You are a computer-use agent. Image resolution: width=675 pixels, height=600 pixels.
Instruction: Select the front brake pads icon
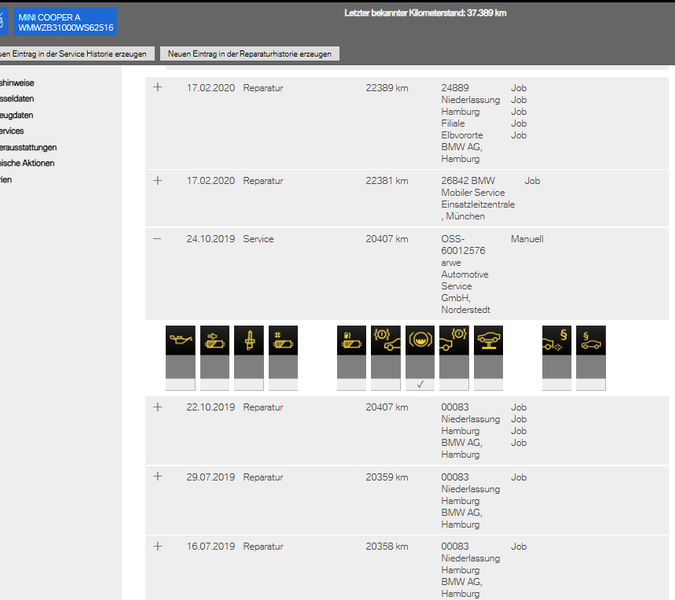[386, 340]
